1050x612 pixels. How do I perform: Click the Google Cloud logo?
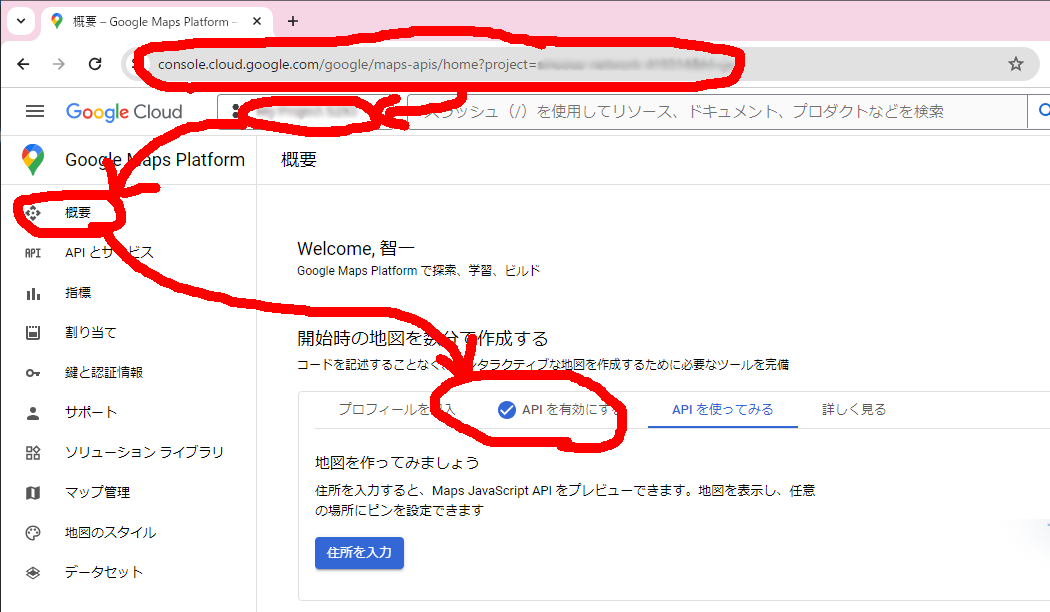tap(124, 112)
